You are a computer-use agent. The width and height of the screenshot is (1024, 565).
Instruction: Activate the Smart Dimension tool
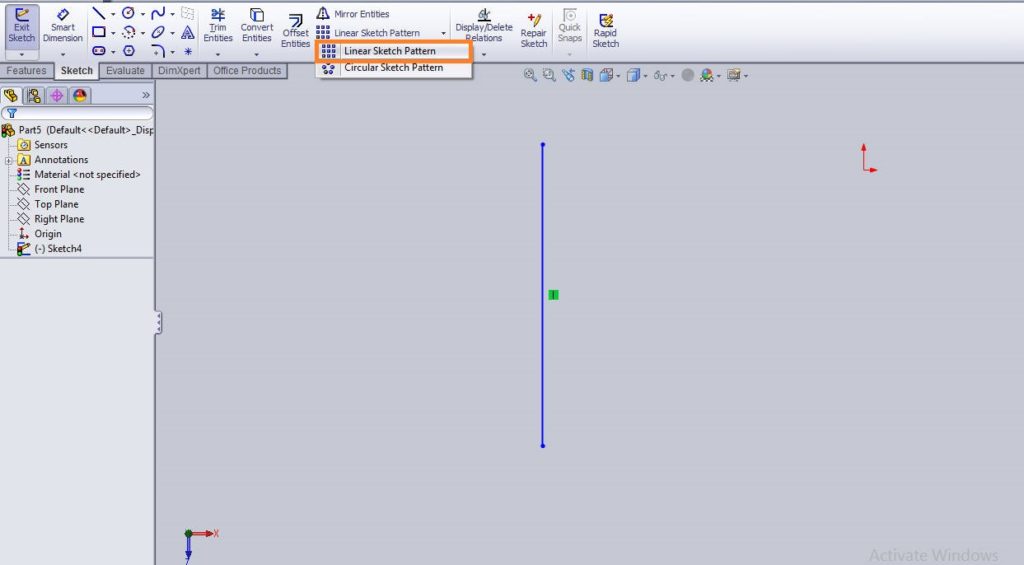[x=63, y=25]
